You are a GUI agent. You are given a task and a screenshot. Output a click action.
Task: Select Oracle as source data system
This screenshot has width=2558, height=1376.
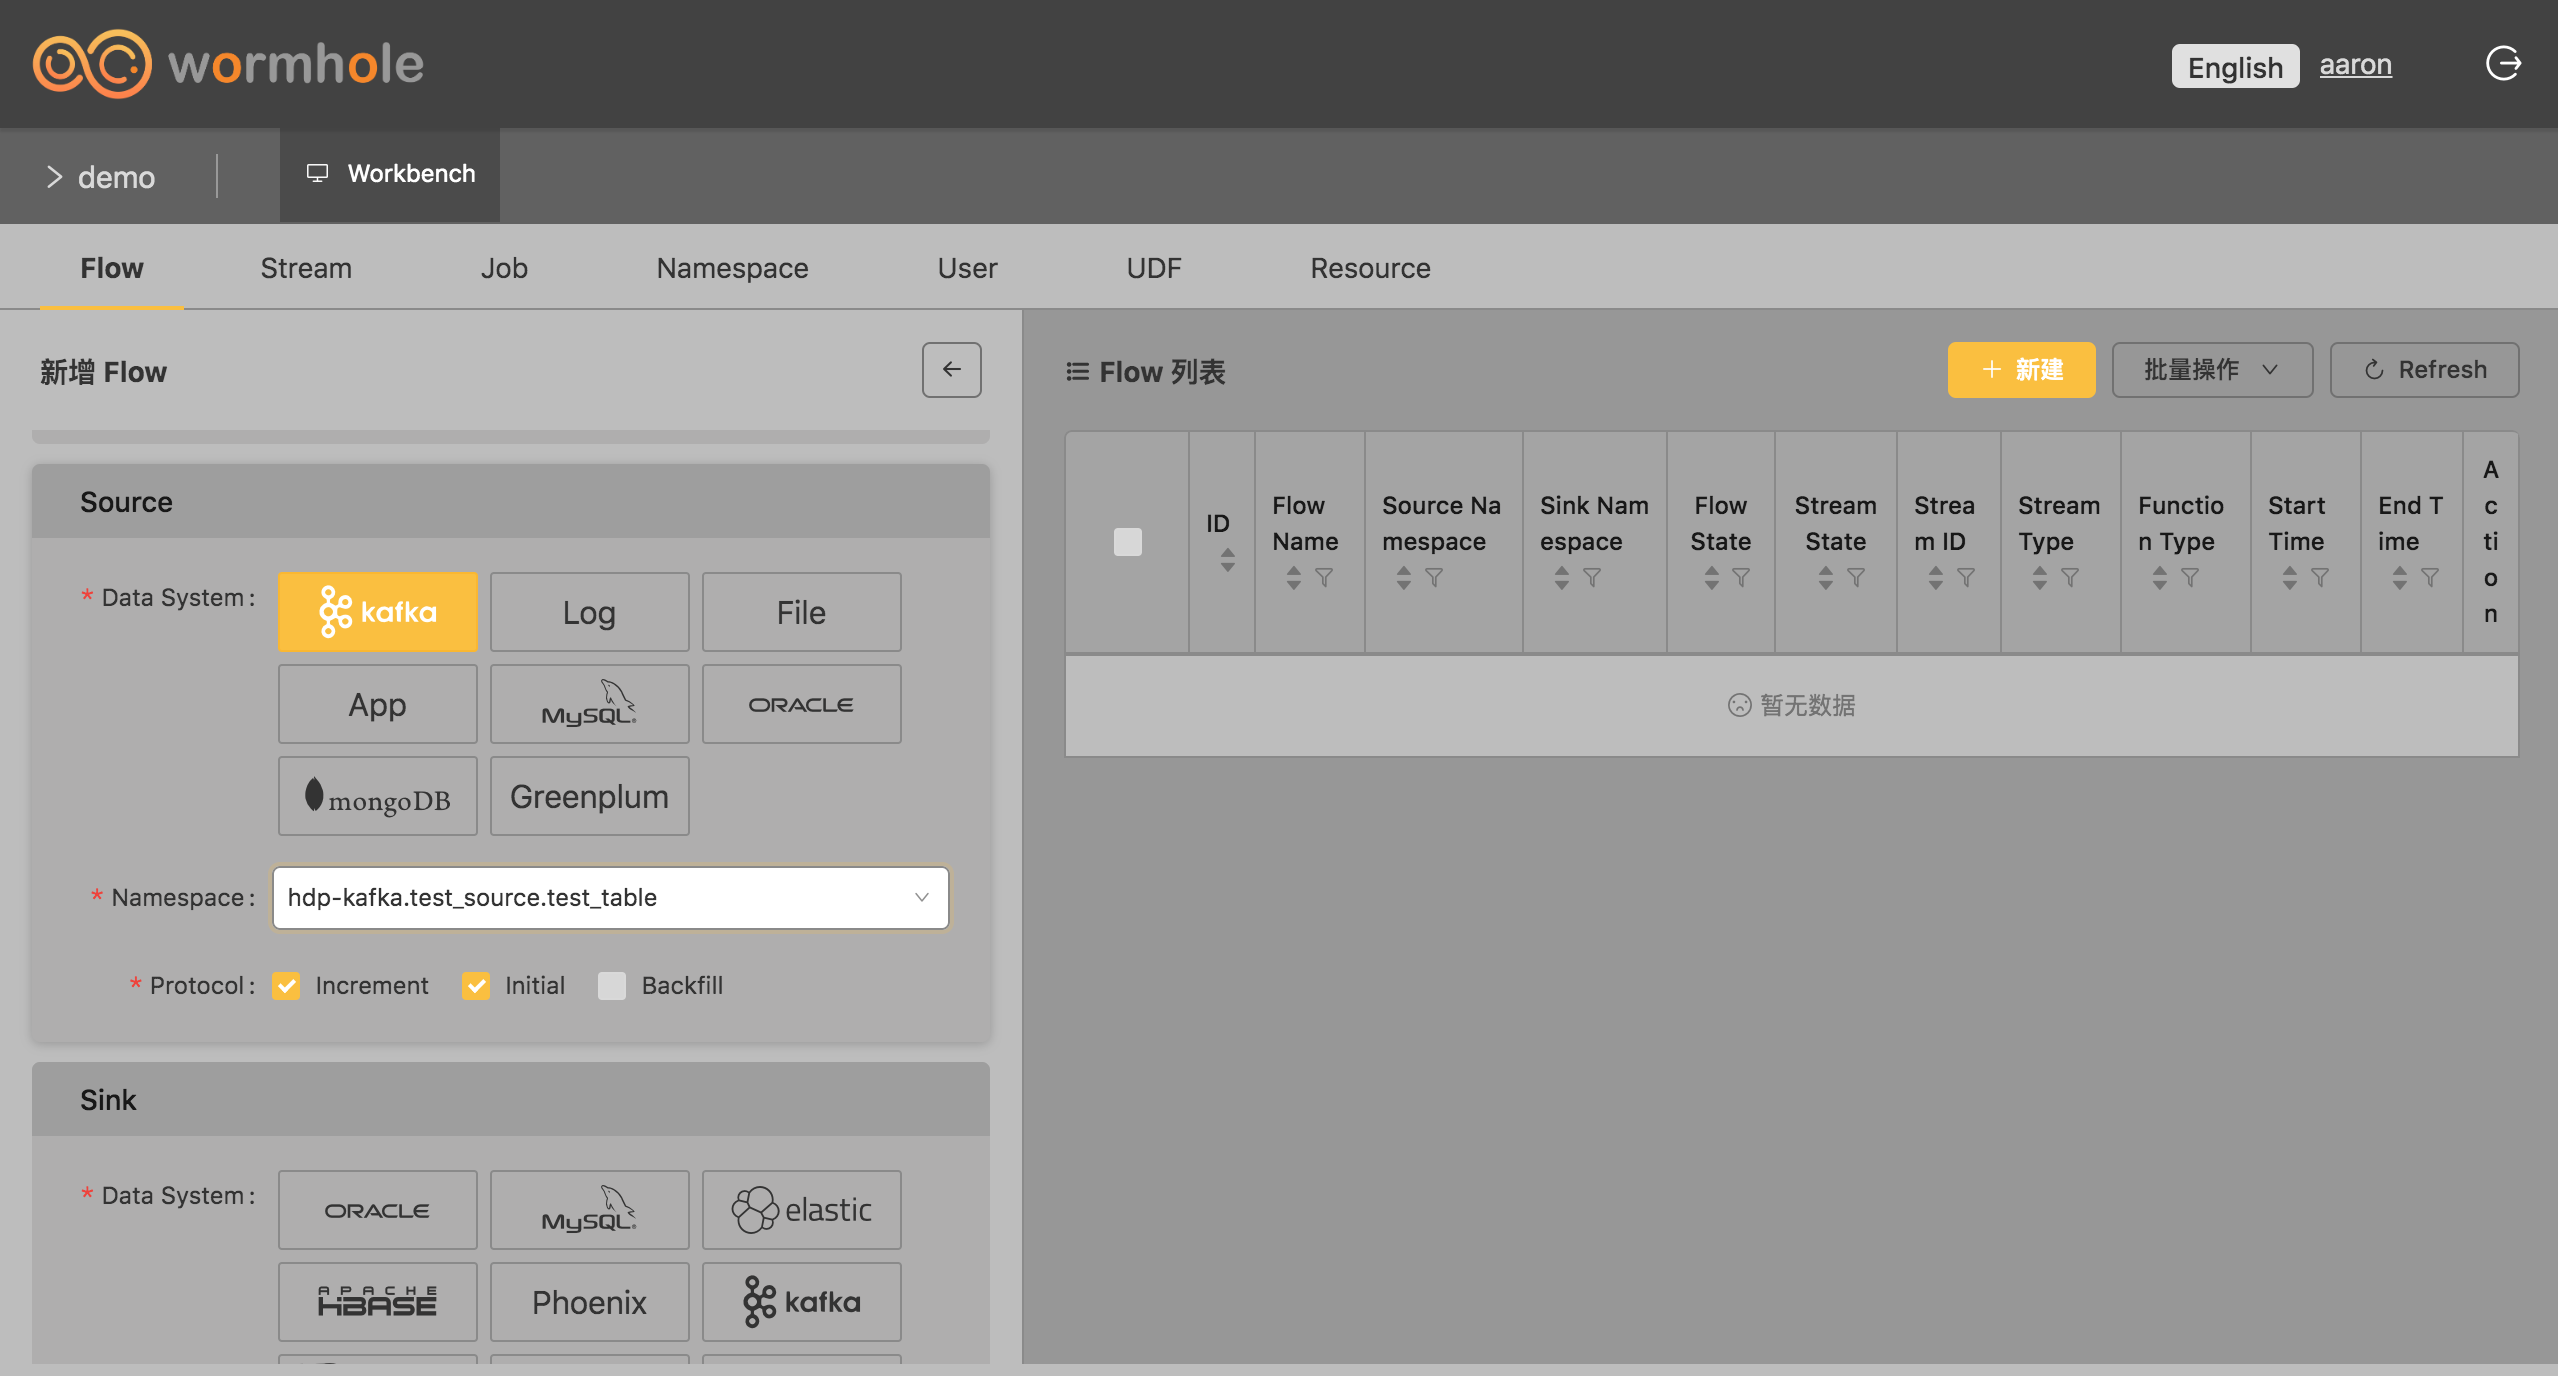801,704
